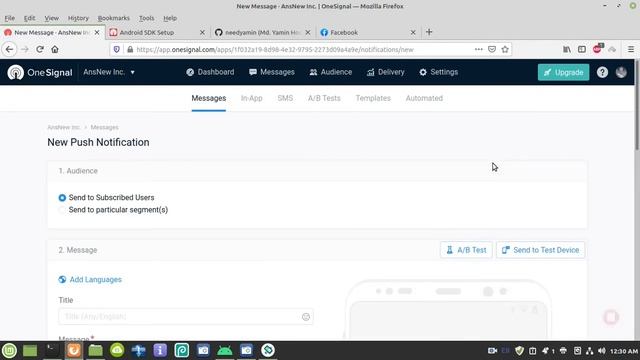Open the Firefox Library icon
Viewport: 640px width, 360px height.
pos(567,49)
